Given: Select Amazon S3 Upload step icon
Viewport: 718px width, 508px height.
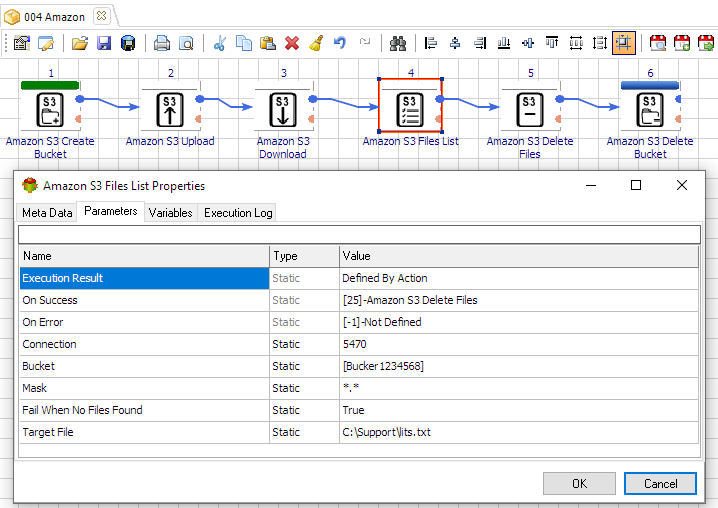Looking at the screenshot, I should pos(170,110).
